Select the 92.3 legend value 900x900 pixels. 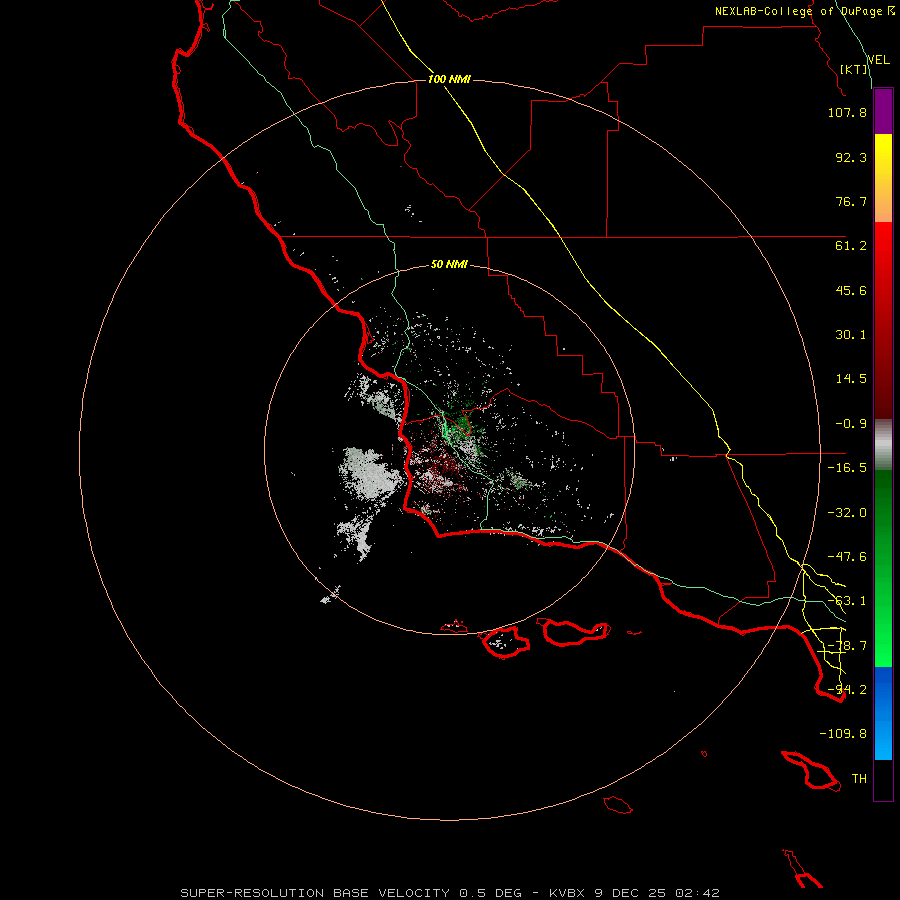(x=851, y=157)
